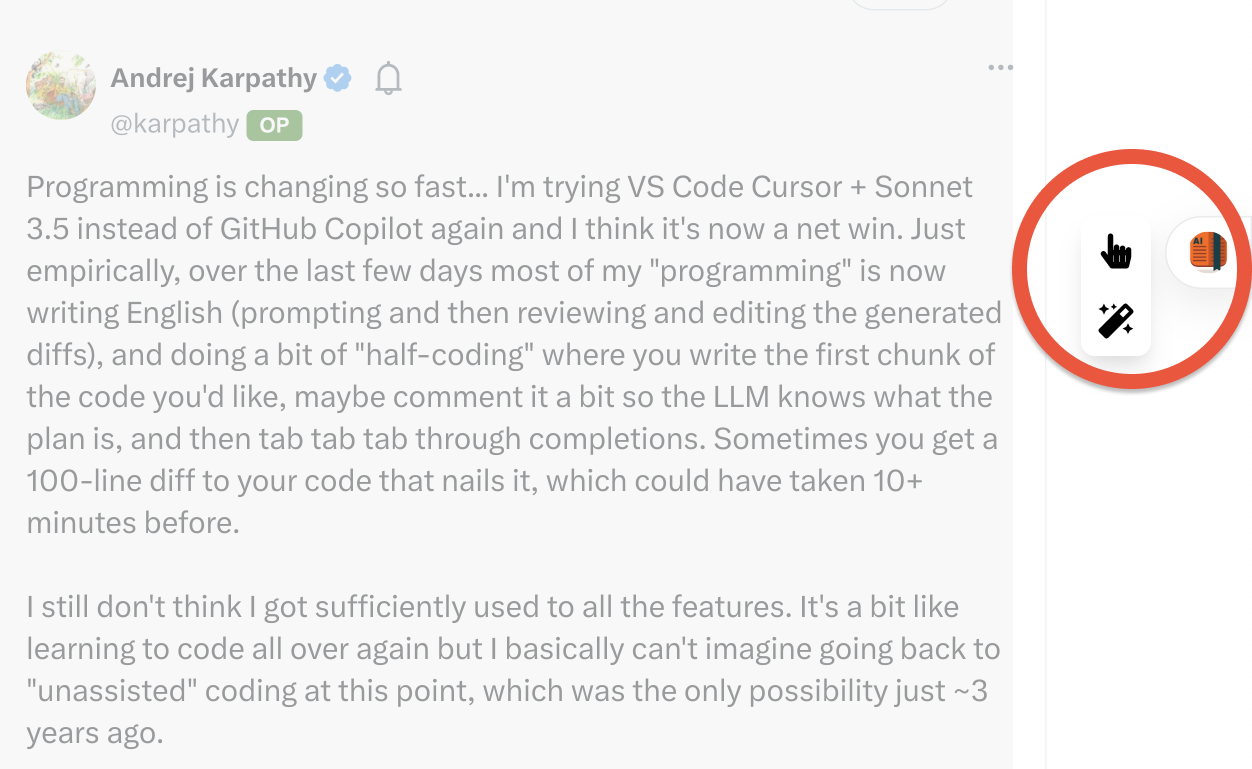Open the @karpathy handle link
The width and height of the screenshot is (1252, 769).
172,124
